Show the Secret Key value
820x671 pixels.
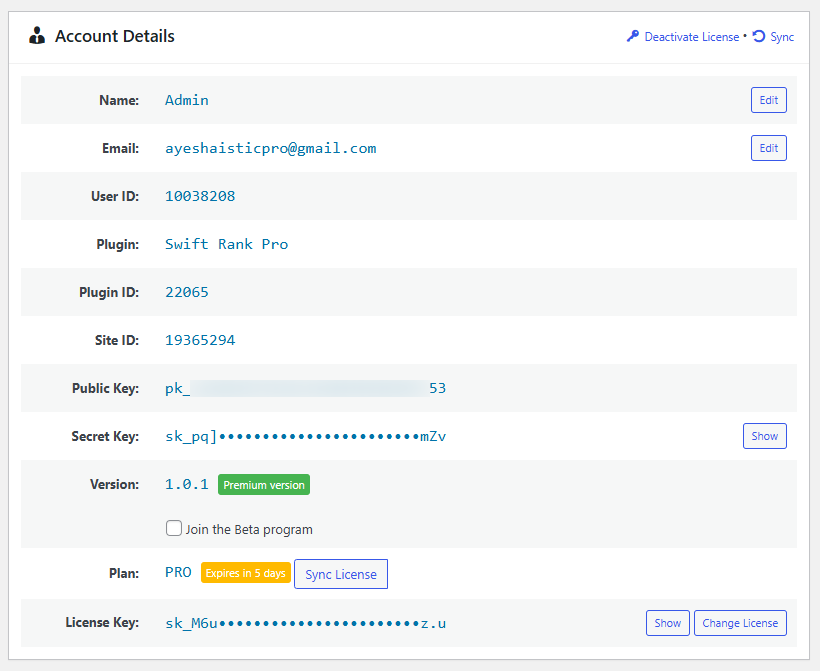764,436
